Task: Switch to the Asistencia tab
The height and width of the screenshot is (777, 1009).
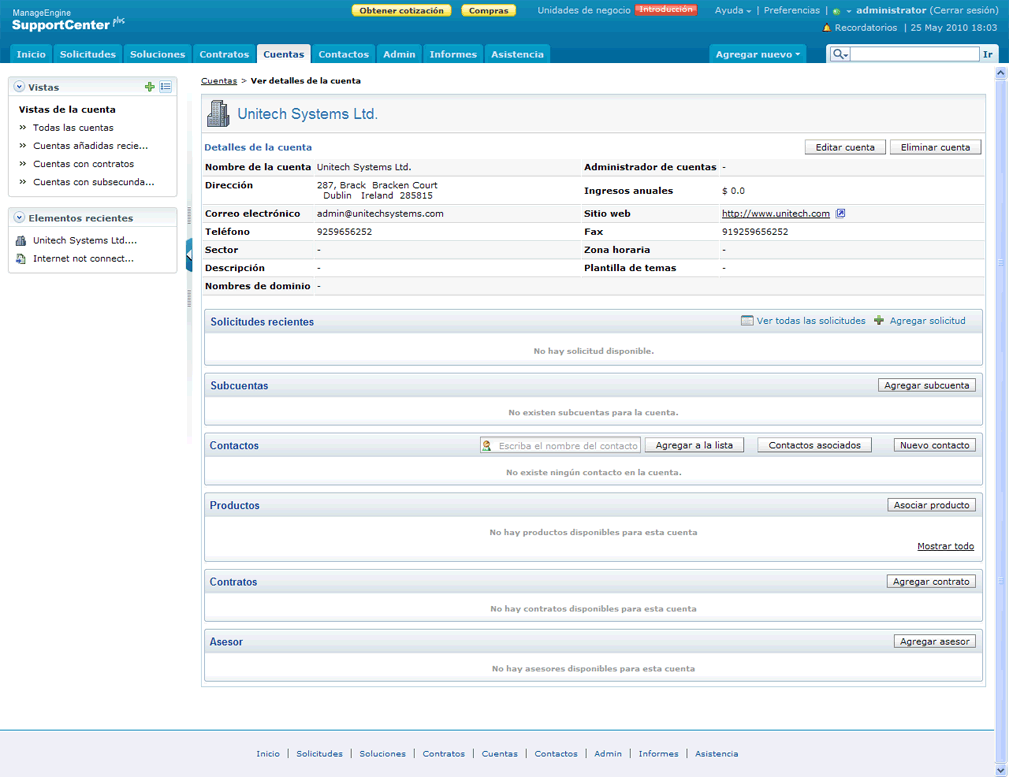Action: [517, 54]
